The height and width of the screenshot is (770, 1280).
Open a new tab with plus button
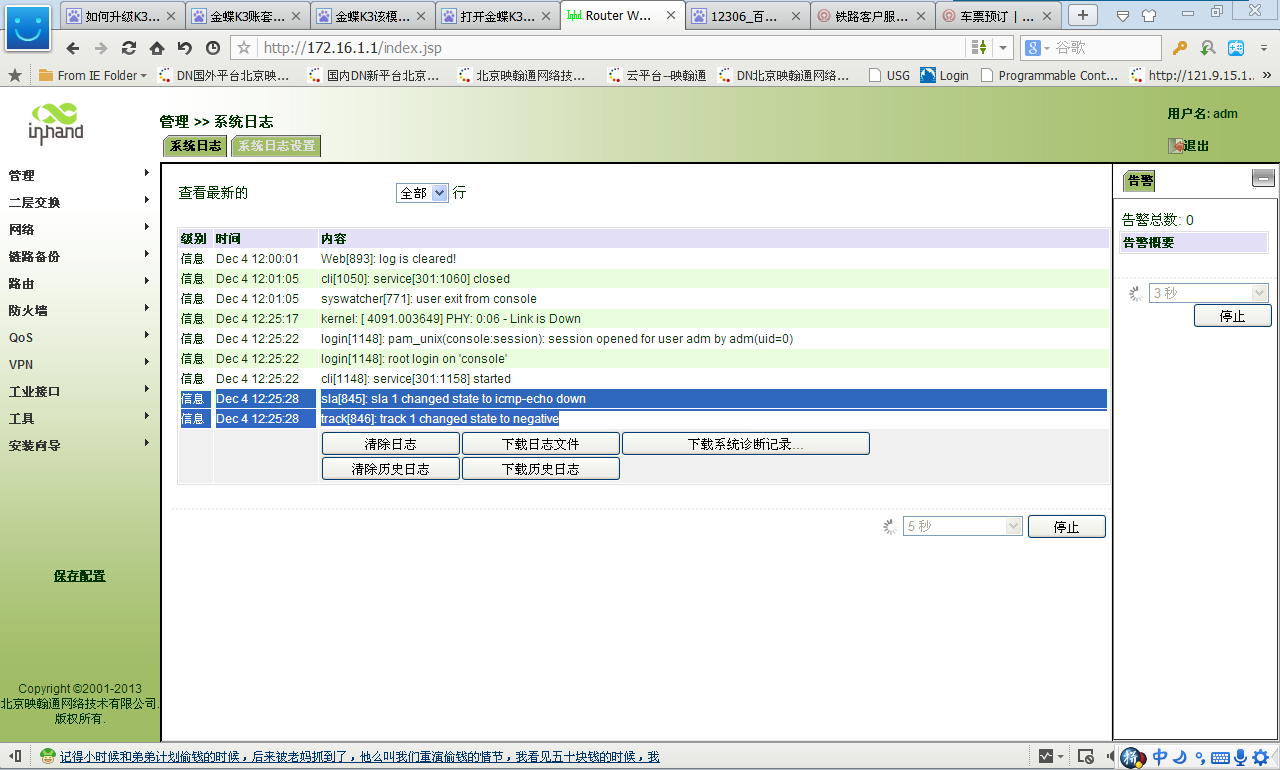coord(1083,15)
